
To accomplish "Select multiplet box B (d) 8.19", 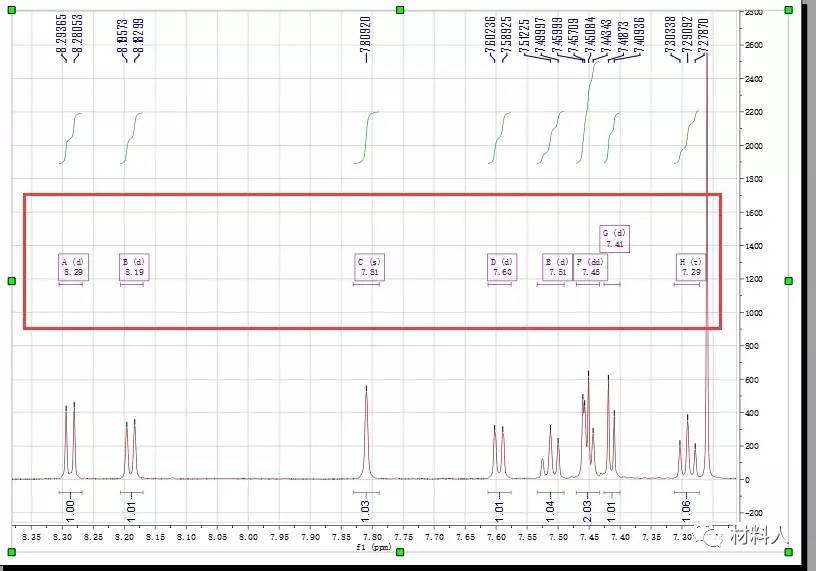I will [134, 267].
